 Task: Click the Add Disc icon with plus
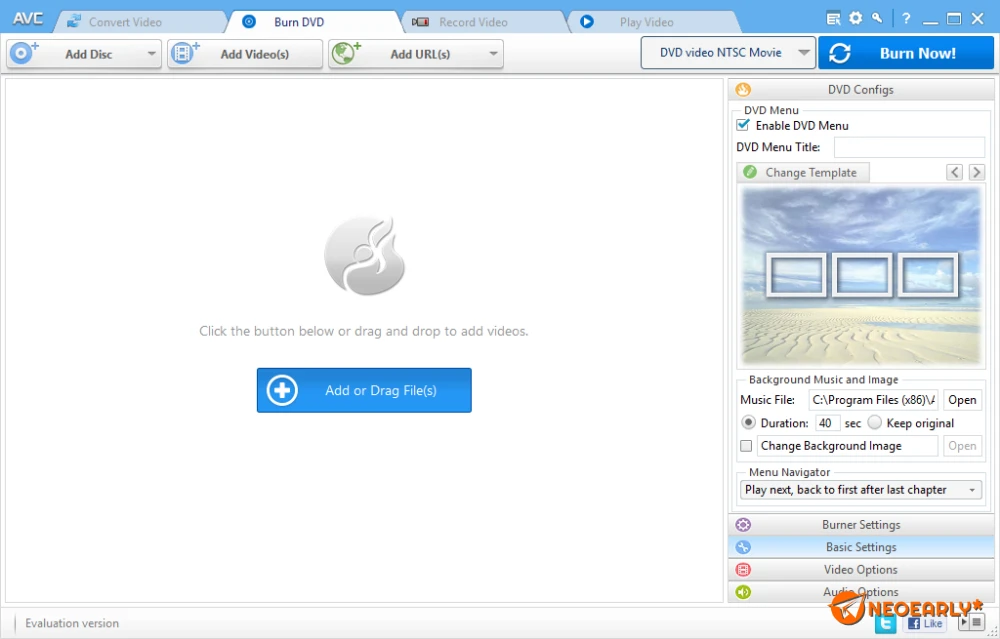tap(24, 53)
